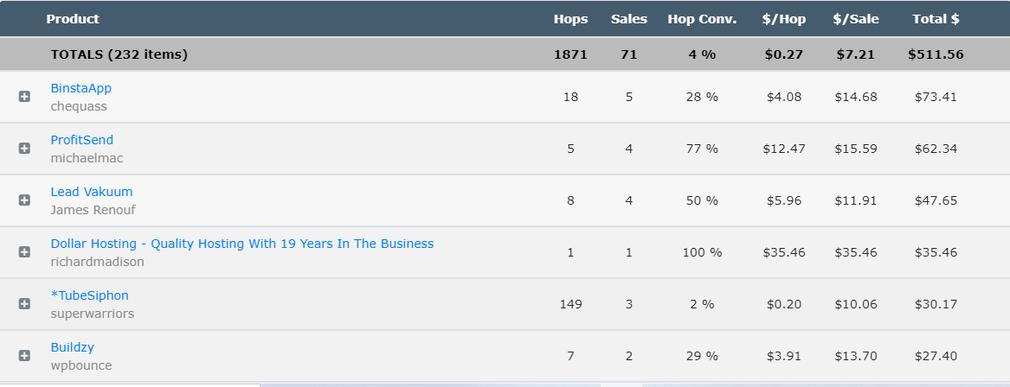Sort by the Hop Conv. column header
The height and width of the screenshot is (387, 1010).
point(702,19)
